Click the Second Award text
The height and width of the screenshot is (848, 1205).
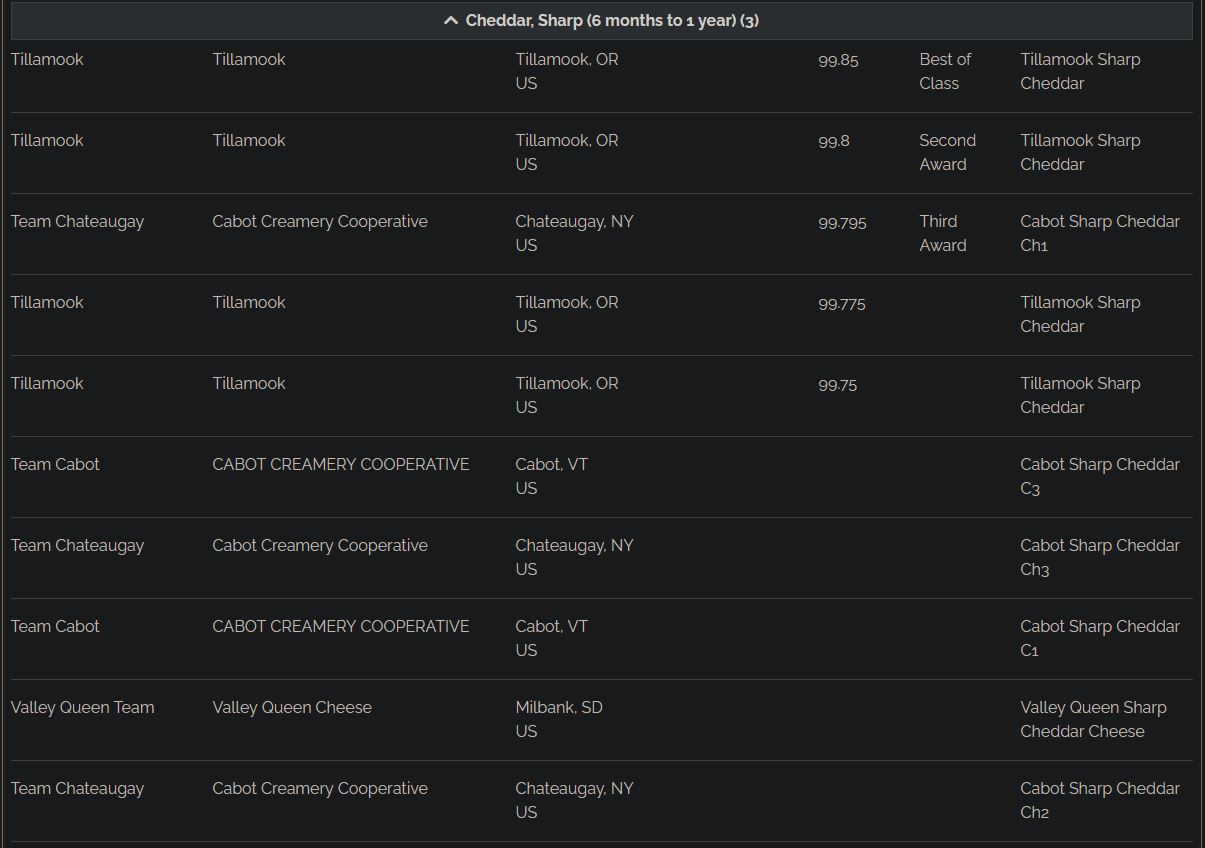point(947,152)
